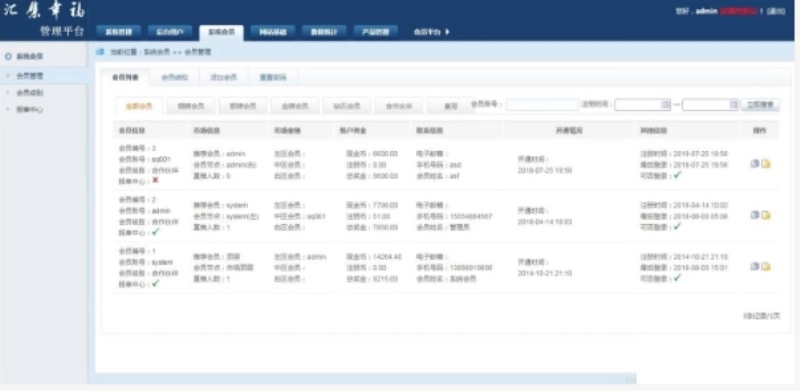Screen dimensions: 800x391
Task: Click the yellow action icon in the admin member row
Action: coord(766,215)
